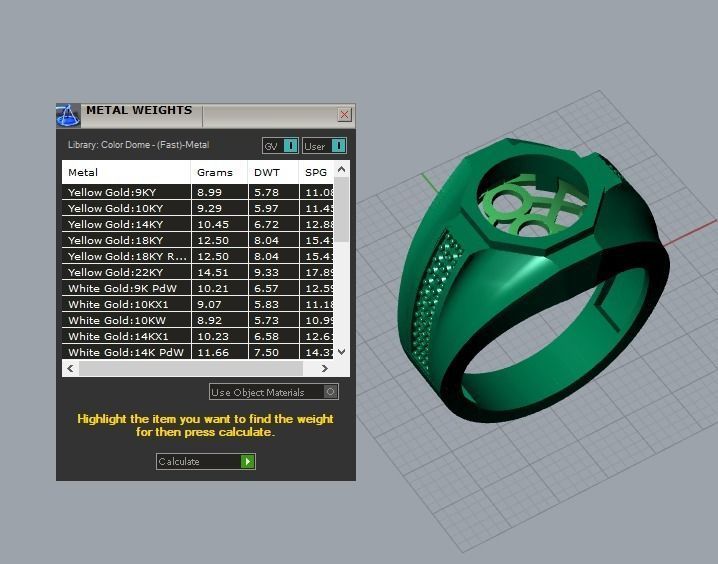Click scroll up arrow of metals list
This screenshot has width=718, height=564.
click(341, 169)
